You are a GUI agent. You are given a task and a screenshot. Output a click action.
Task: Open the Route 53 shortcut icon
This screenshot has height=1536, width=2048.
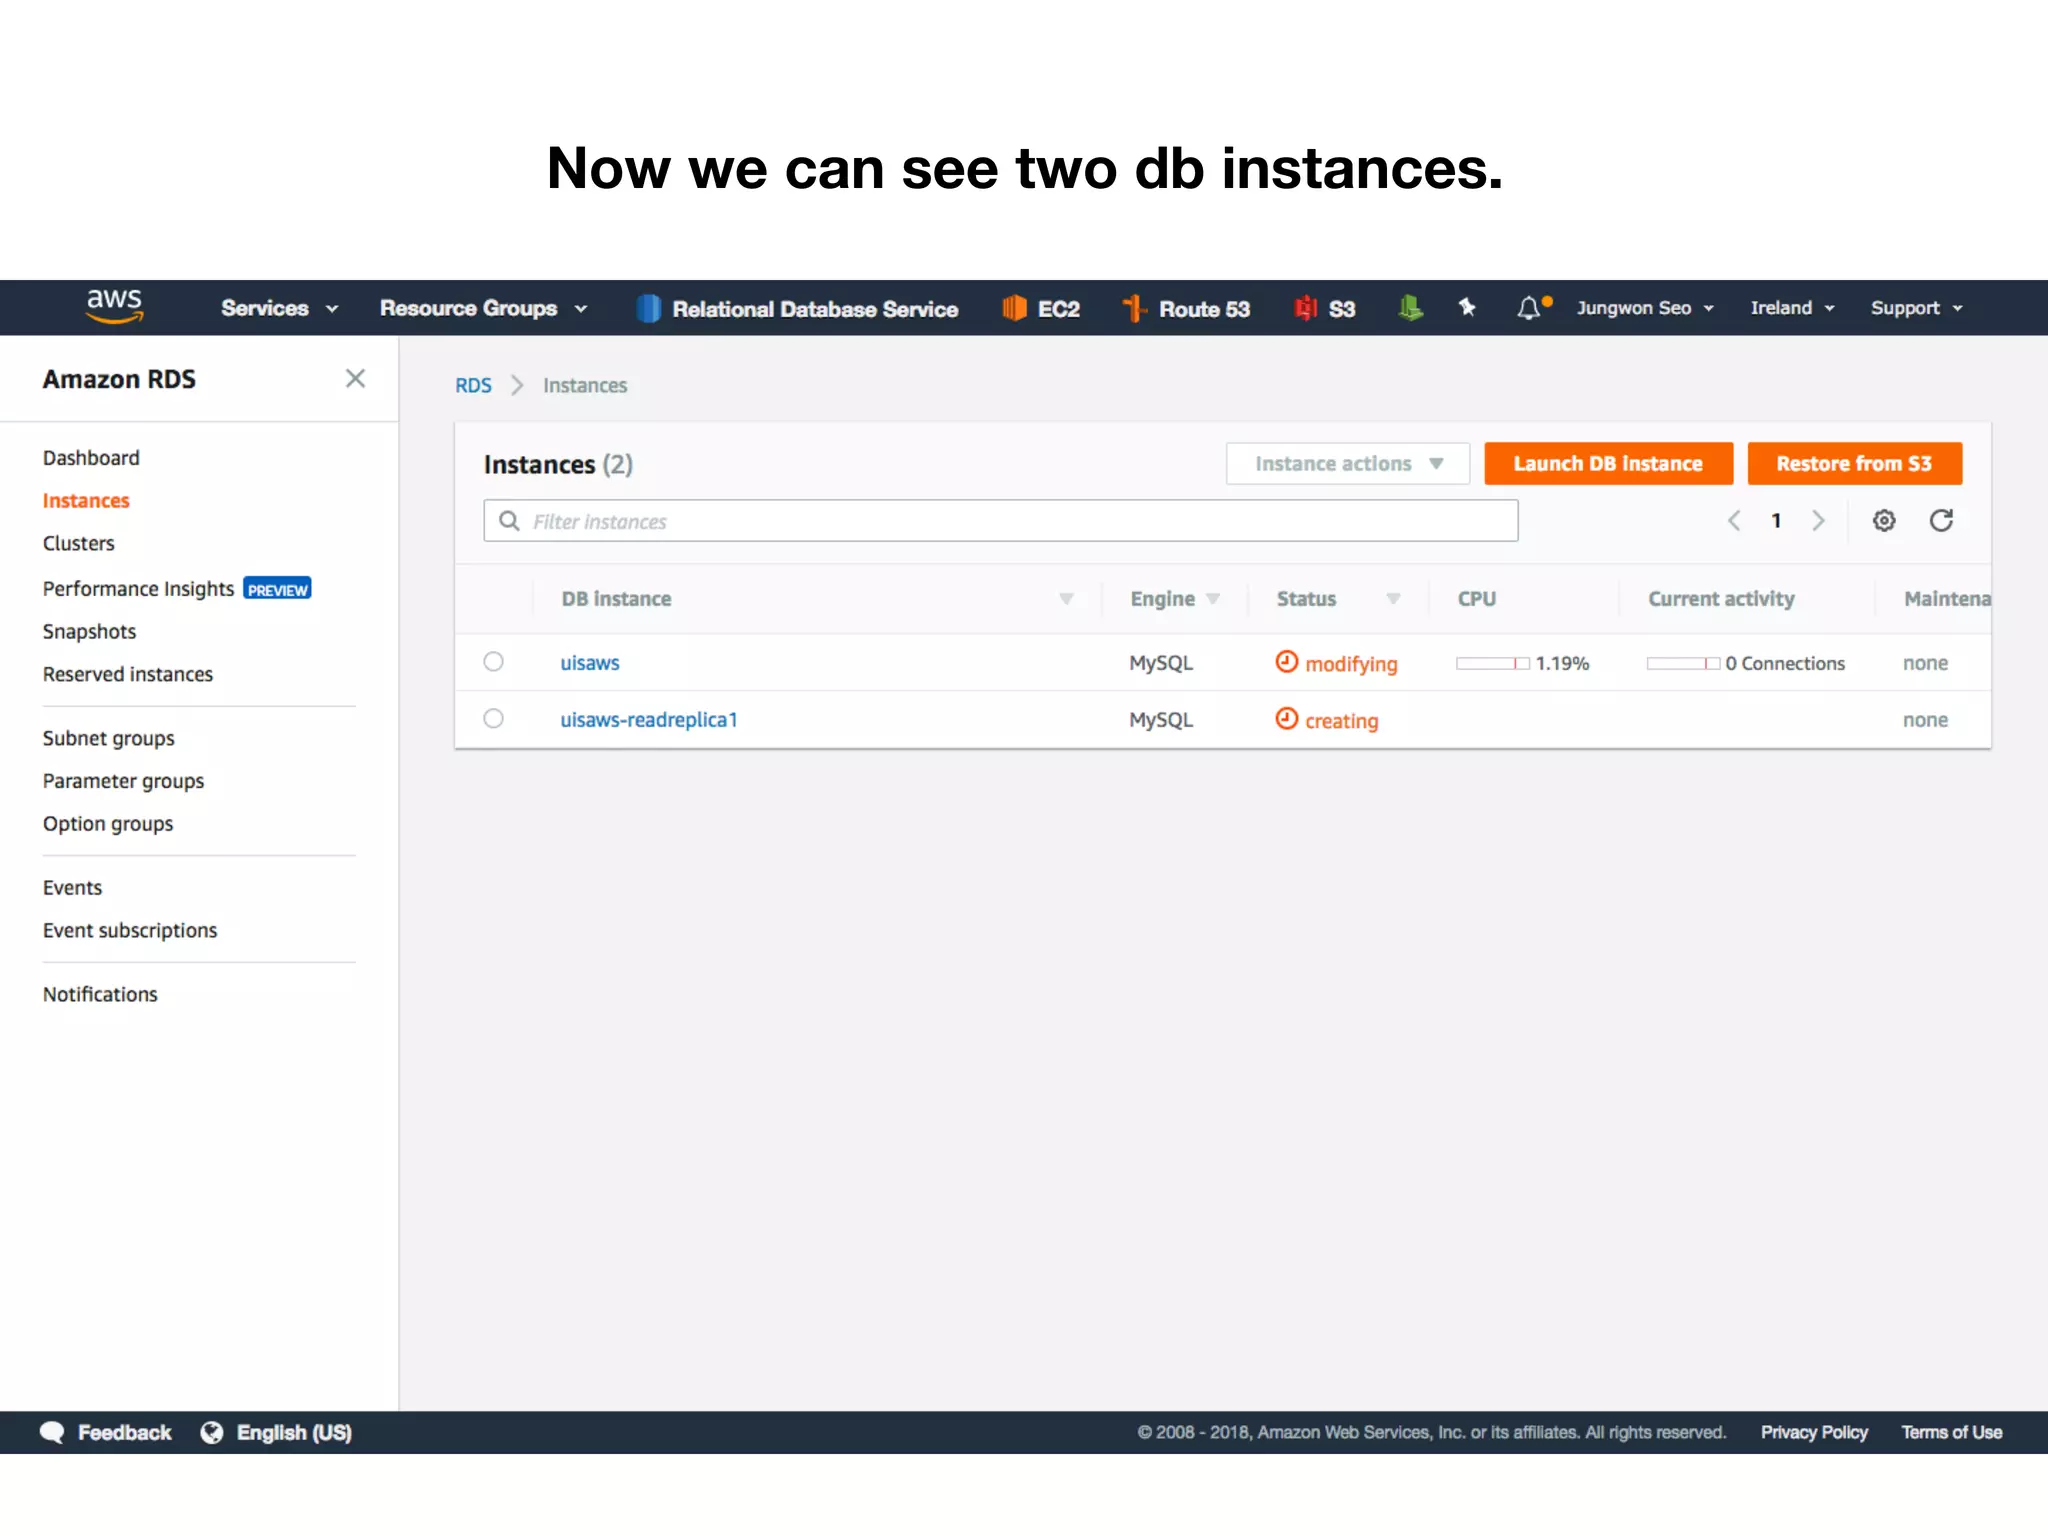point(1133,308)
